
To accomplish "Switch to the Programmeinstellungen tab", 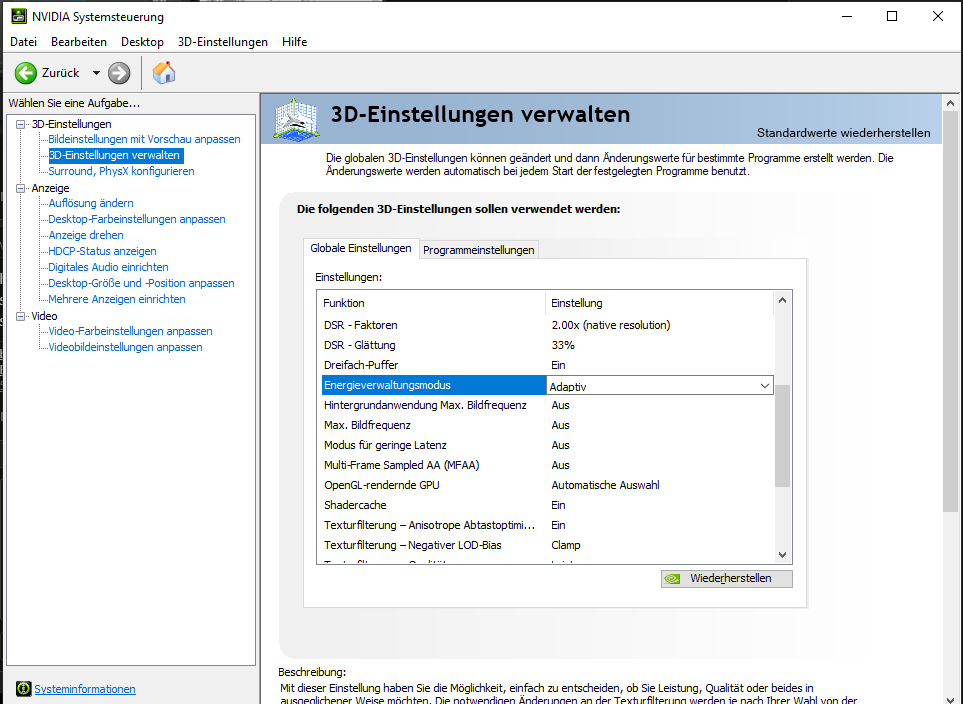I will [478, 250].
